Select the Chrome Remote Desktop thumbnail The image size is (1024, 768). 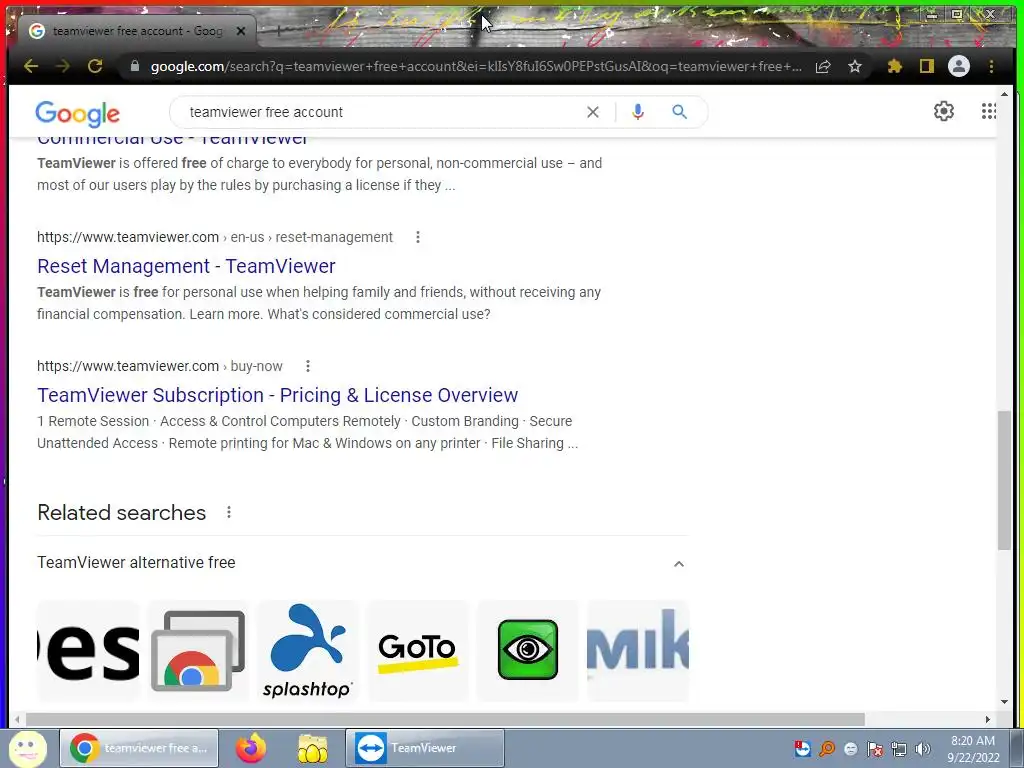tap(198, 650)
